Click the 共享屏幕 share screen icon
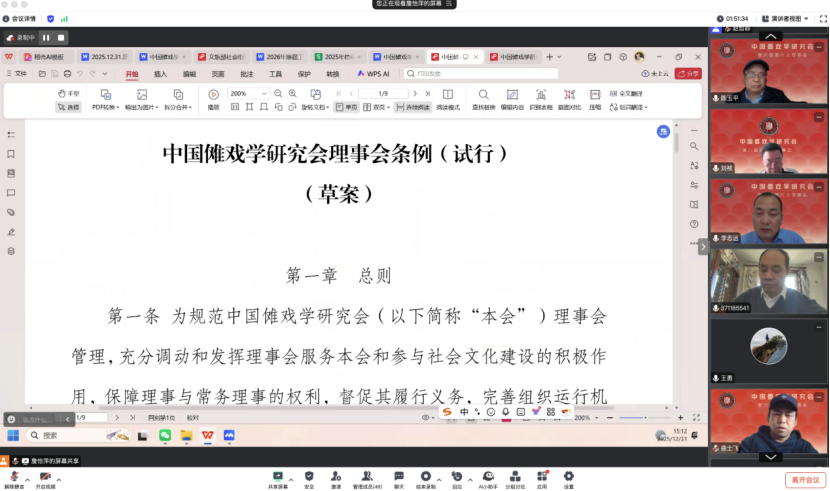 (x=278, y=475)
